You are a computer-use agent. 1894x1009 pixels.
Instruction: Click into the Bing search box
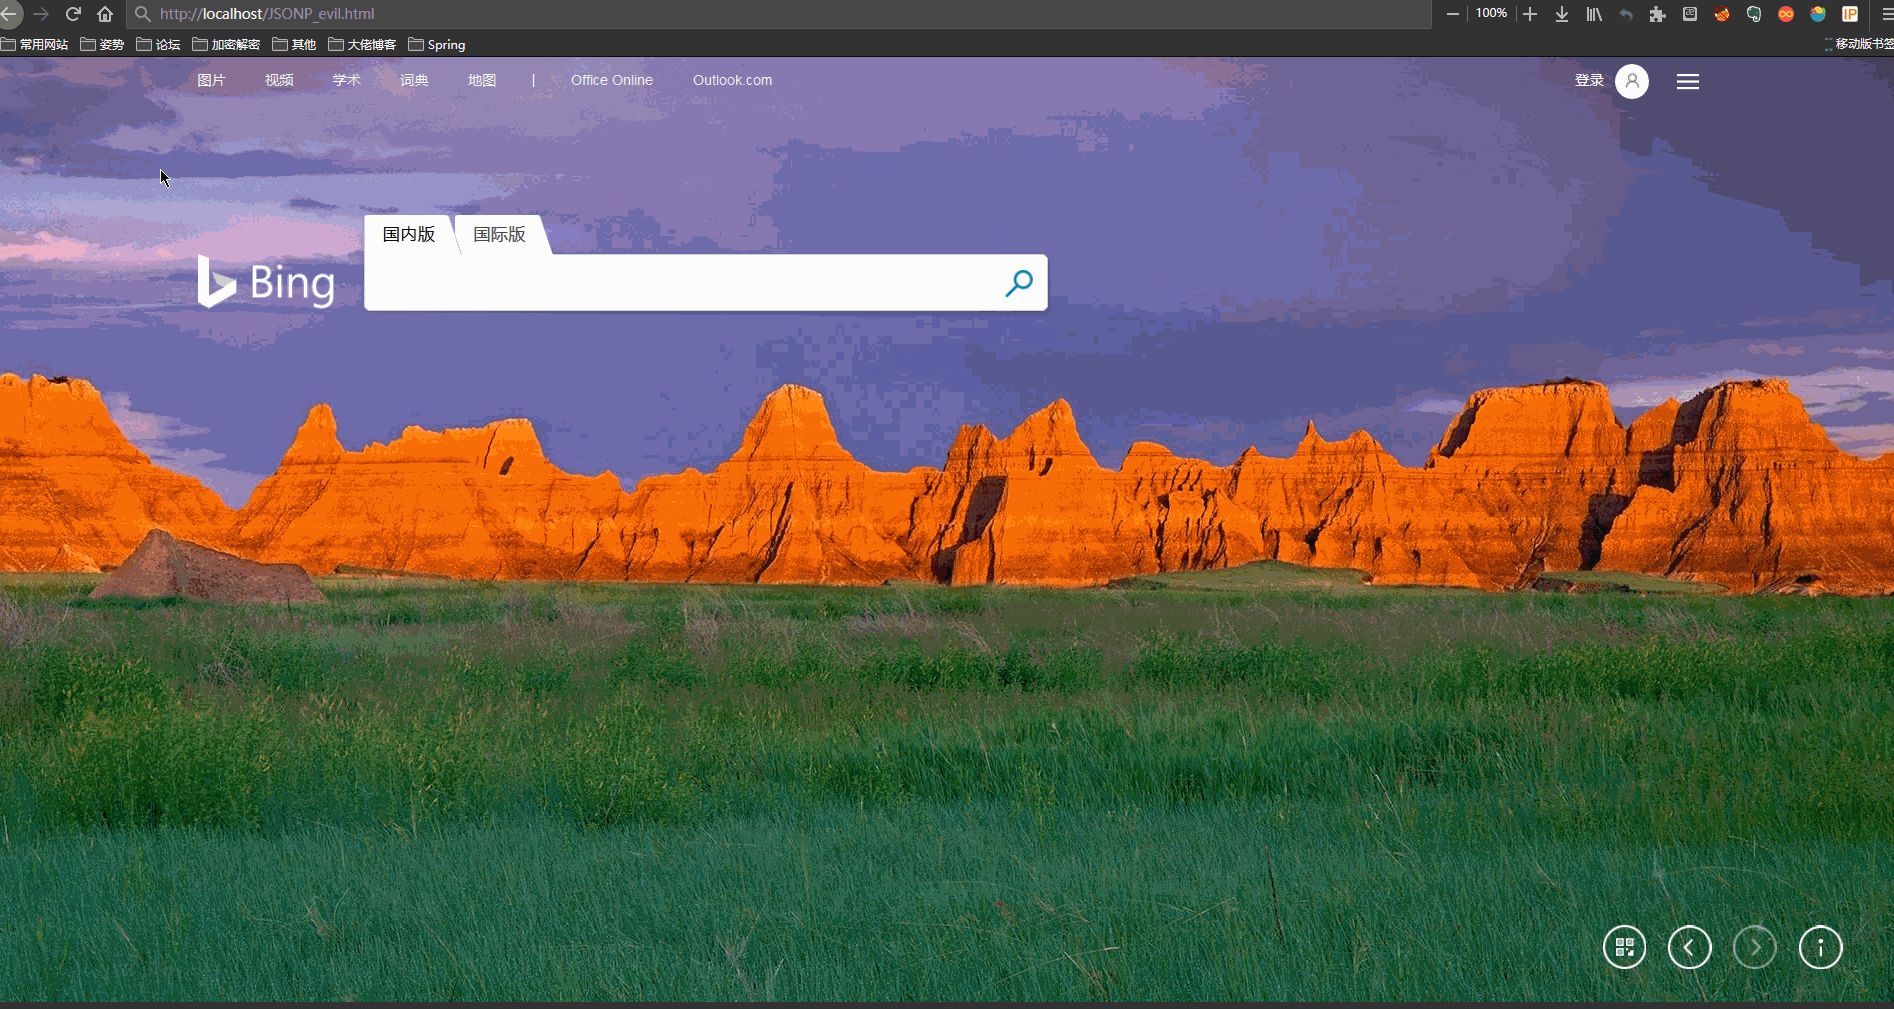click(679, 283)
